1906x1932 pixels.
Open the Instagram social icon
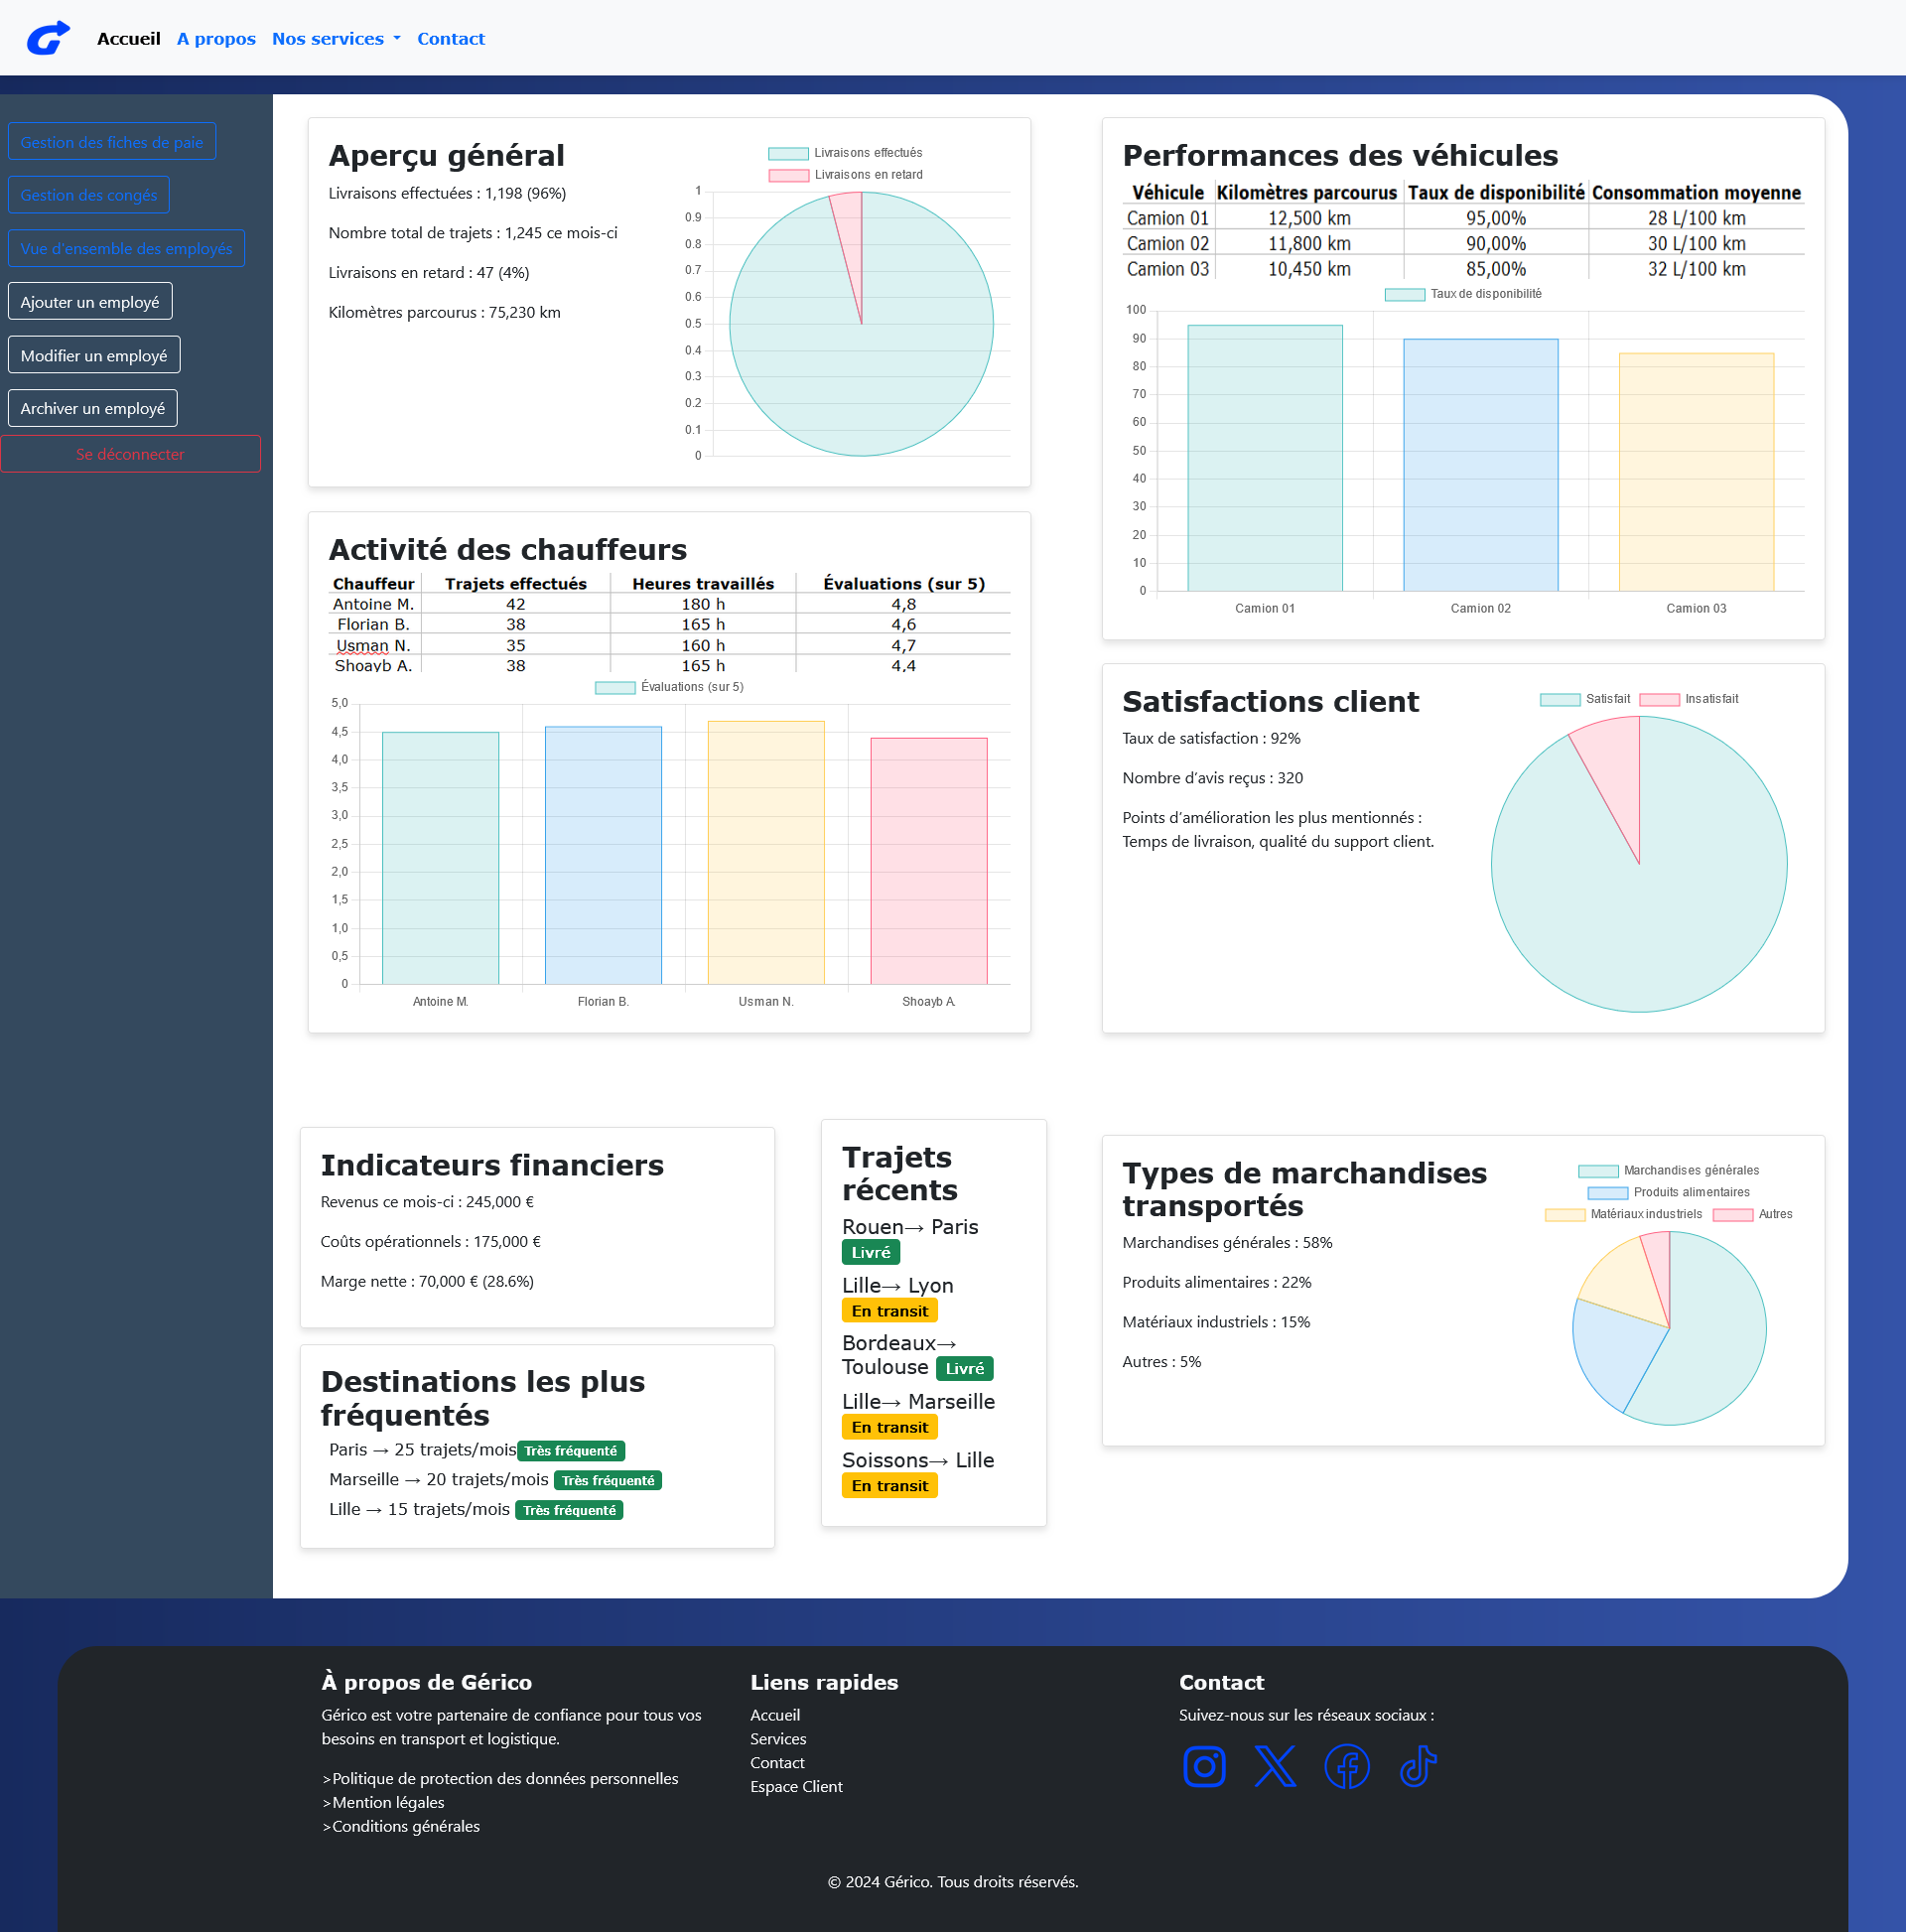1204,1767
